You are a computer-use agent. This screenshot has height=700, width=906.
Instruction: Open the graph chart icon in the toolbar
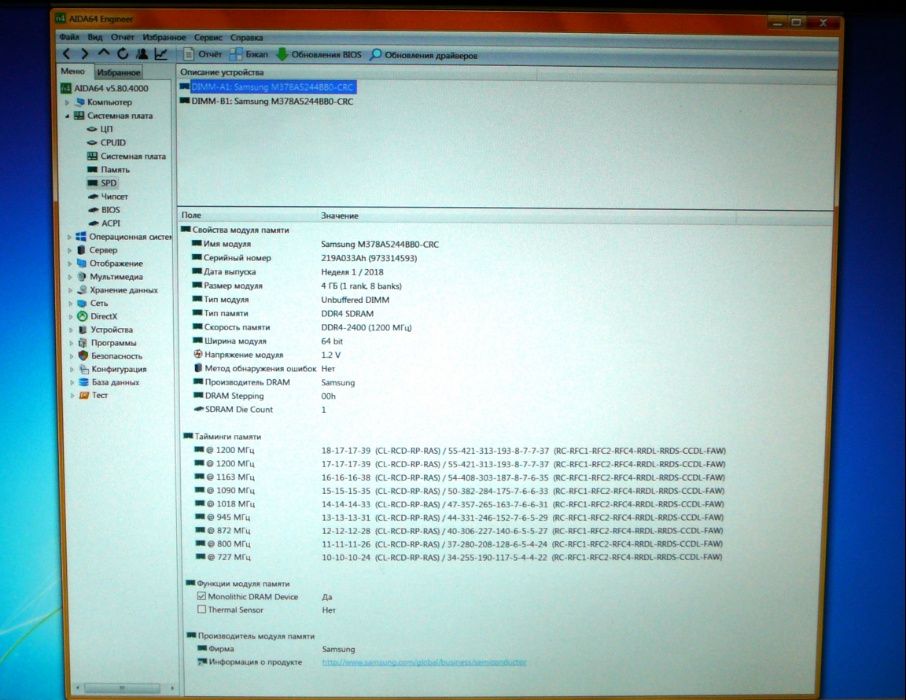pyautogui.click(x=161, y=54)
